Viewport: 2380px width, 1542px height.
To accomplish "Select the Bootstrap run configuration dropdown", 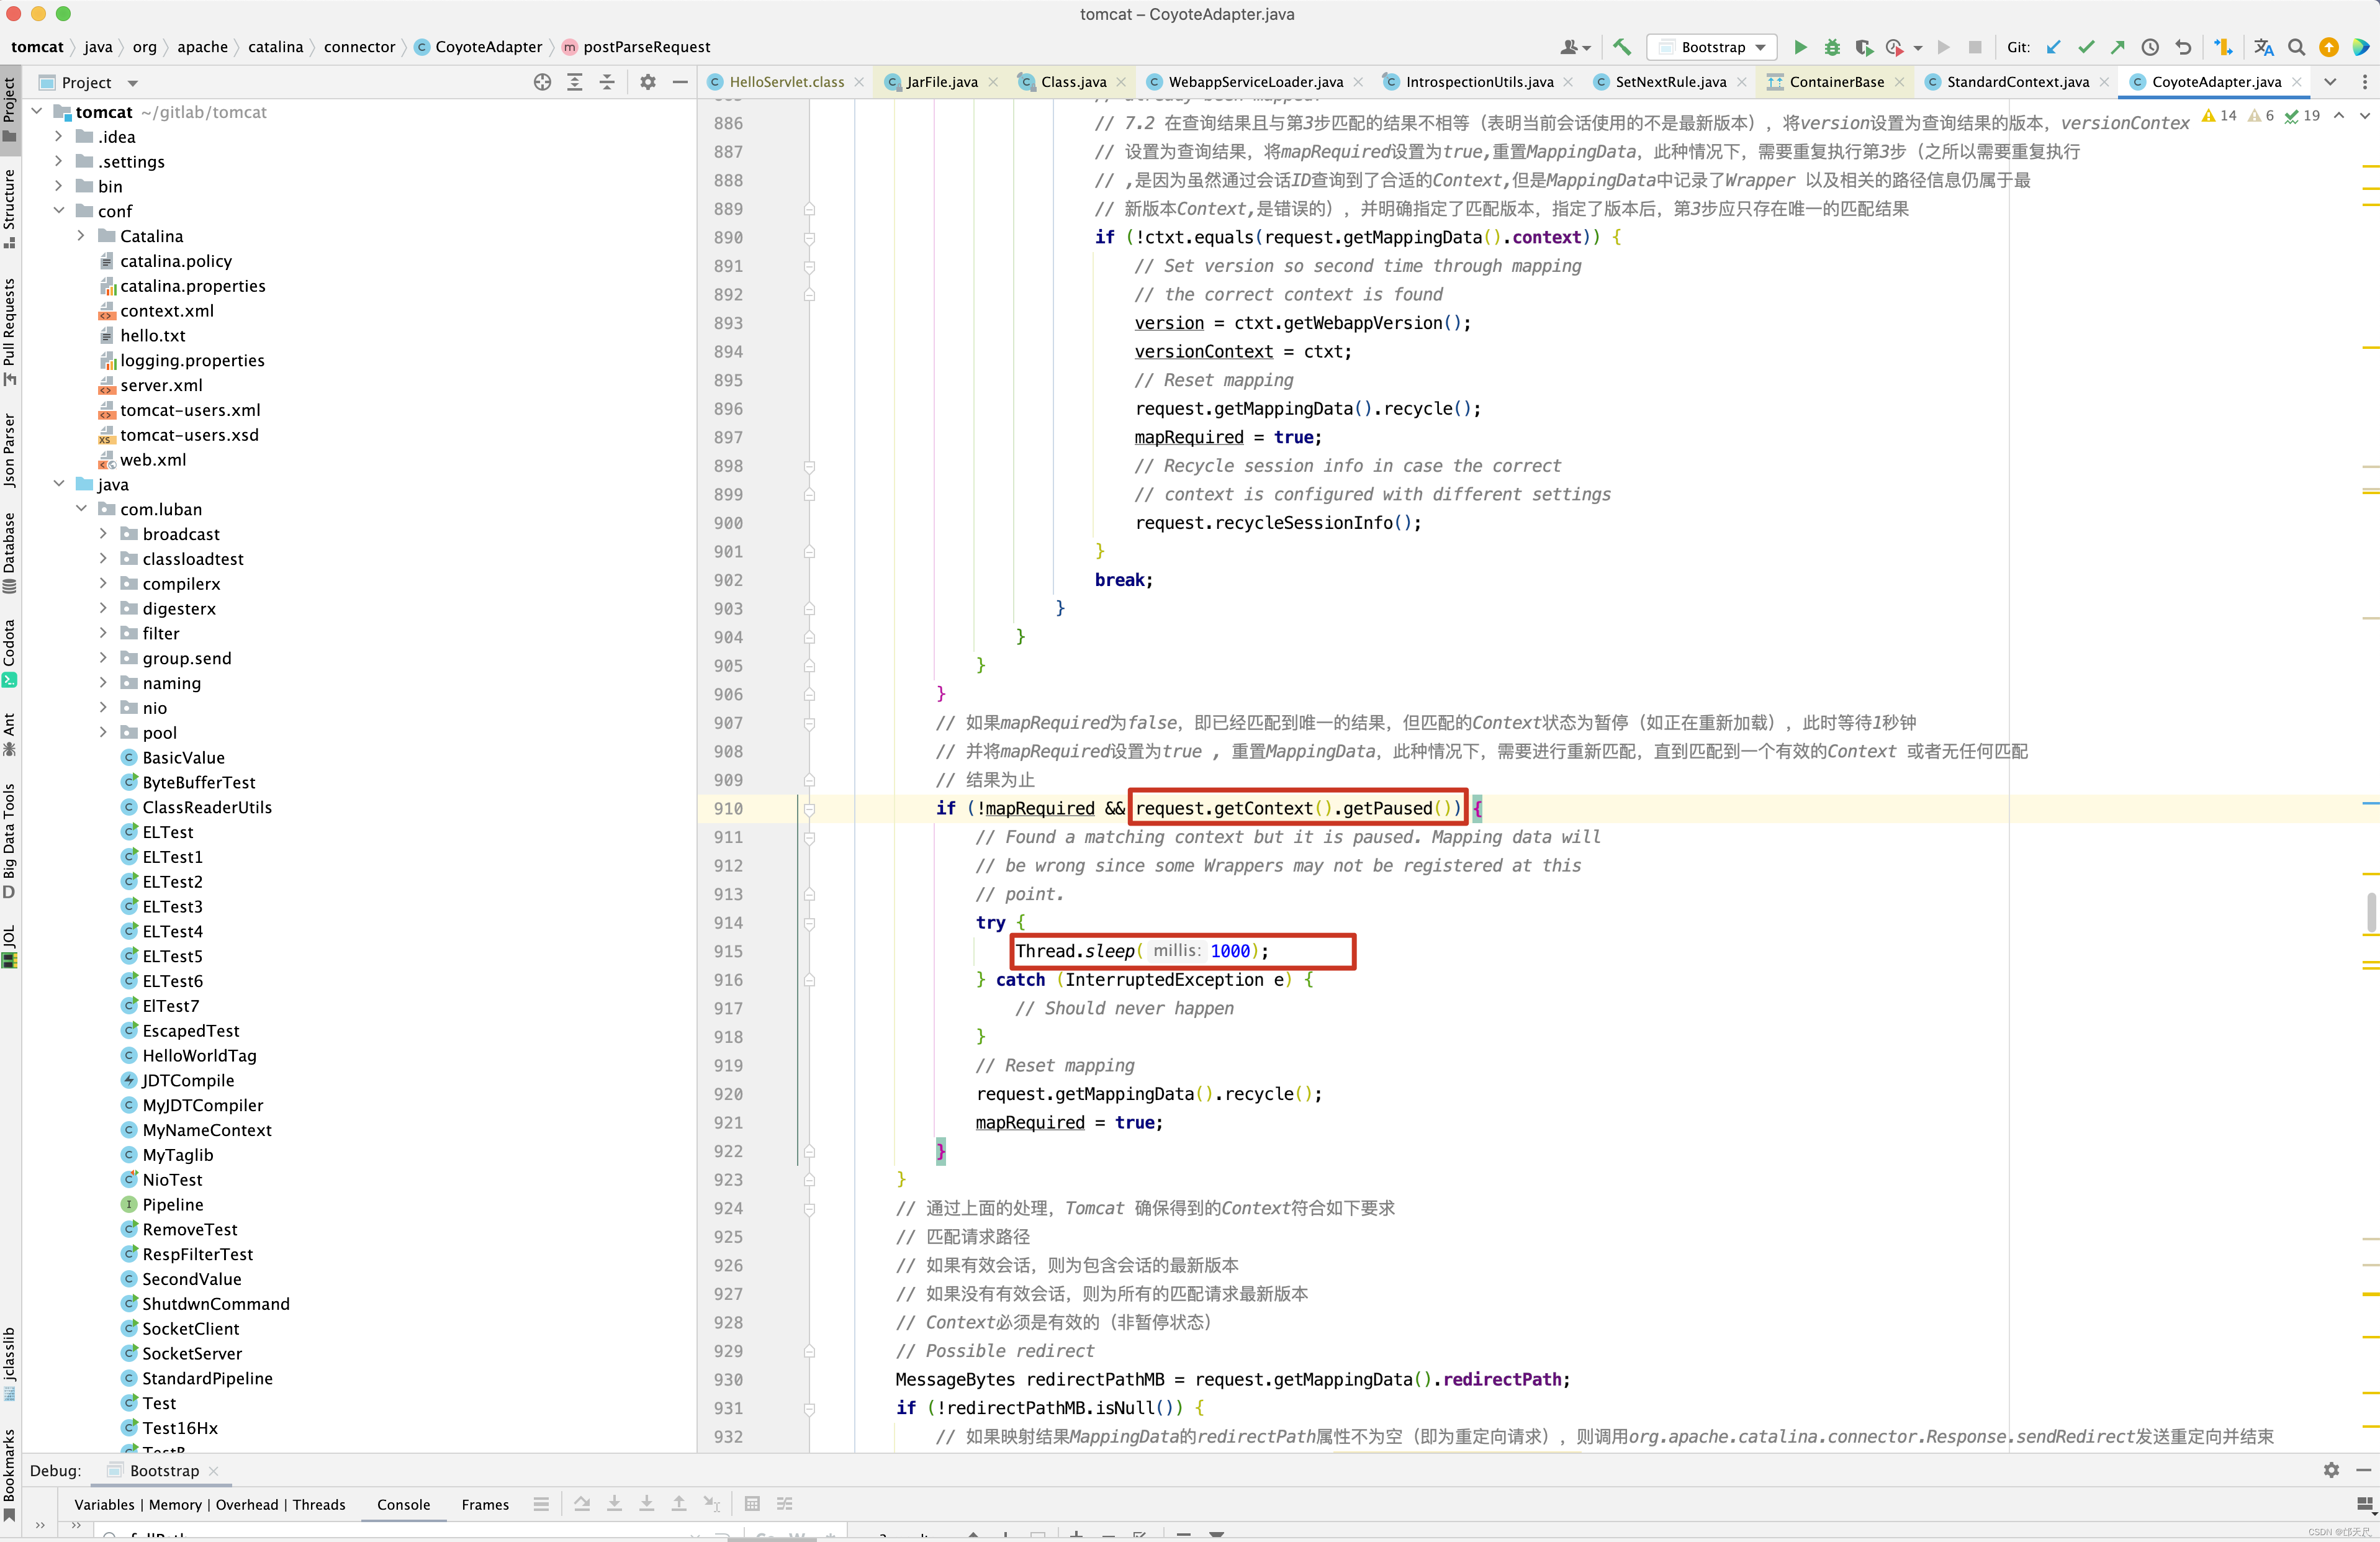I will [x=1716, y=47].
